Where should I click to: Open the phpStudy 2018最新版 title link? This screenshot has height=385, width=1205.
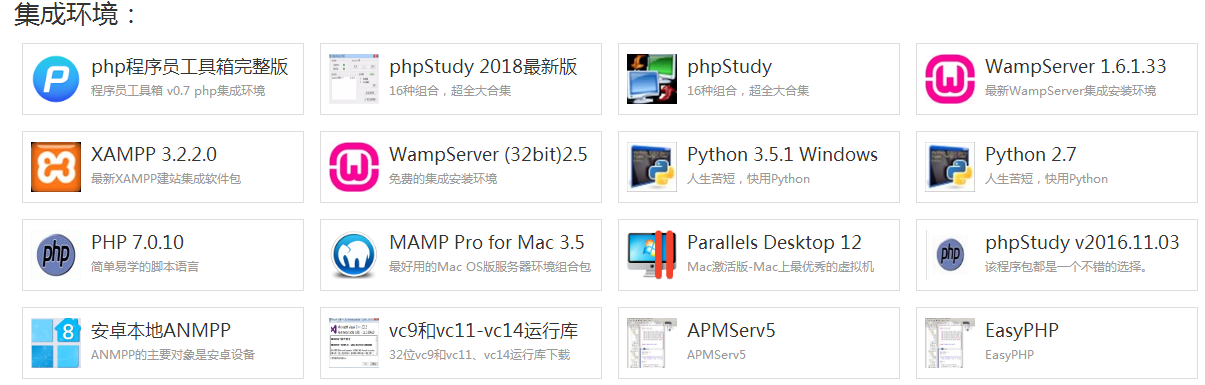point(483,67)
